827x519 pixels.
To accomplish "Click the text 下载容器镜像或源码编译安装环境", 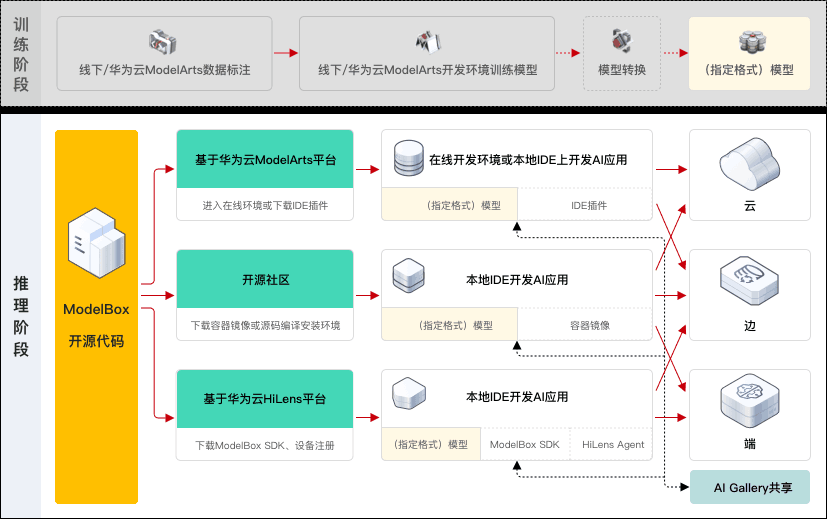I will pyautogui.click(x=265, y=325).
